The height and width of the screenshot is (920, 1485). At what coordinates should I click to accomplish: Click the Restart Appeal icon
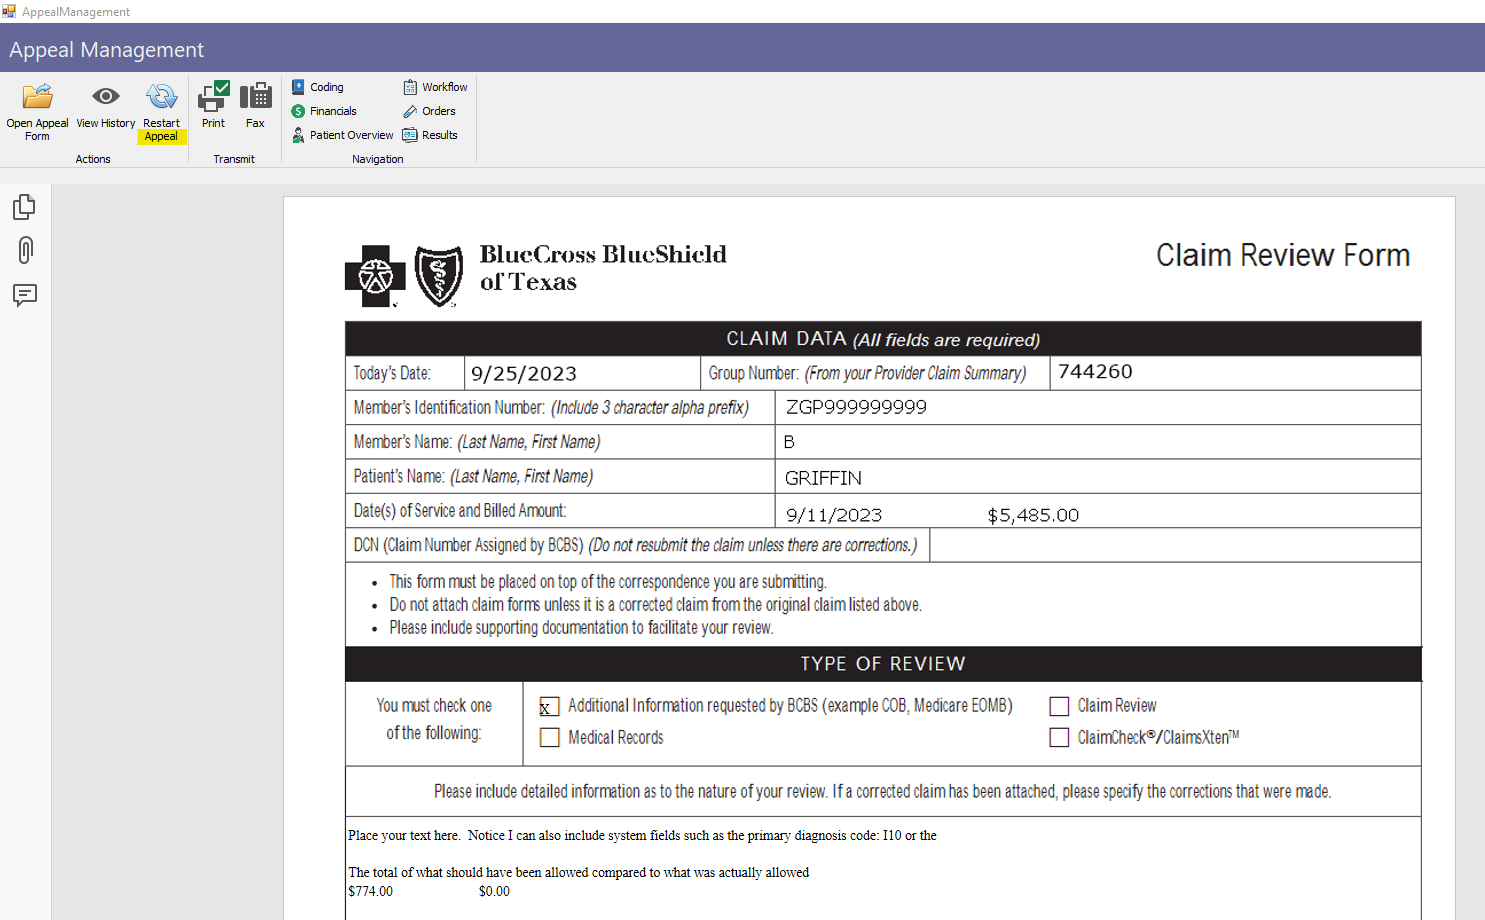coord(161,97)
